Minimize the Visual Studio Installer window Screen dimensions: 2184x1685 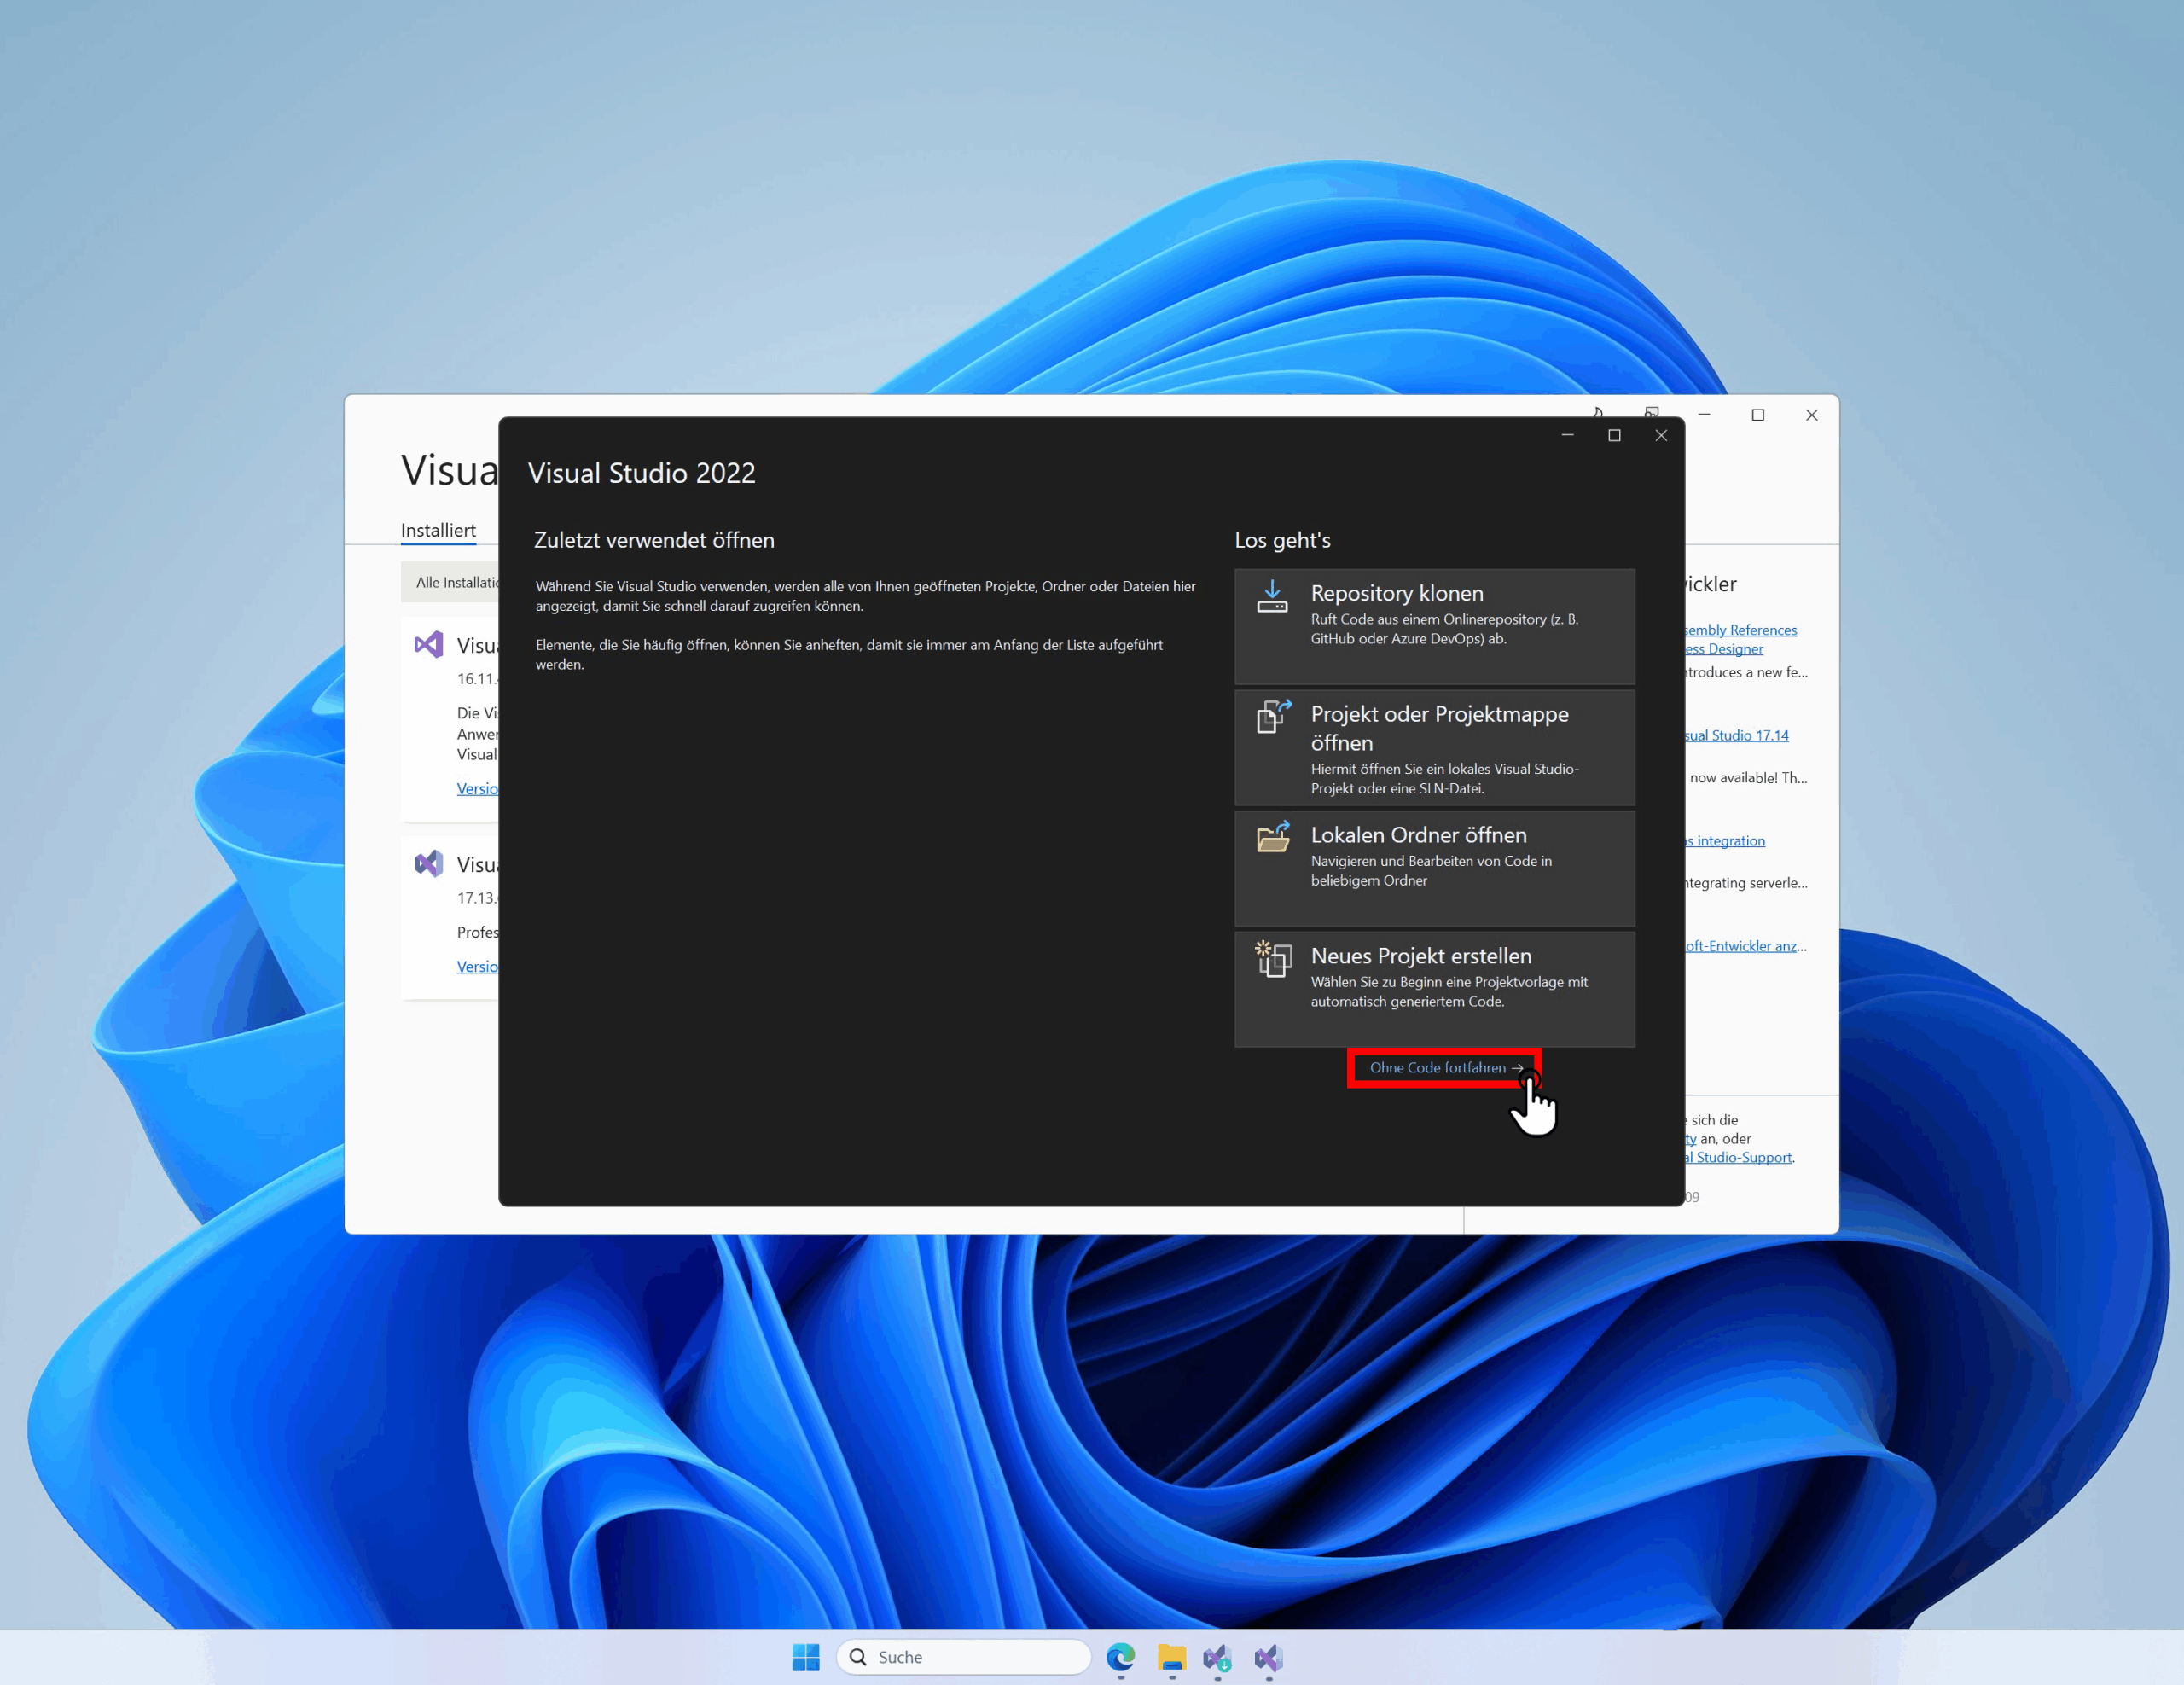click(1705, 415)
